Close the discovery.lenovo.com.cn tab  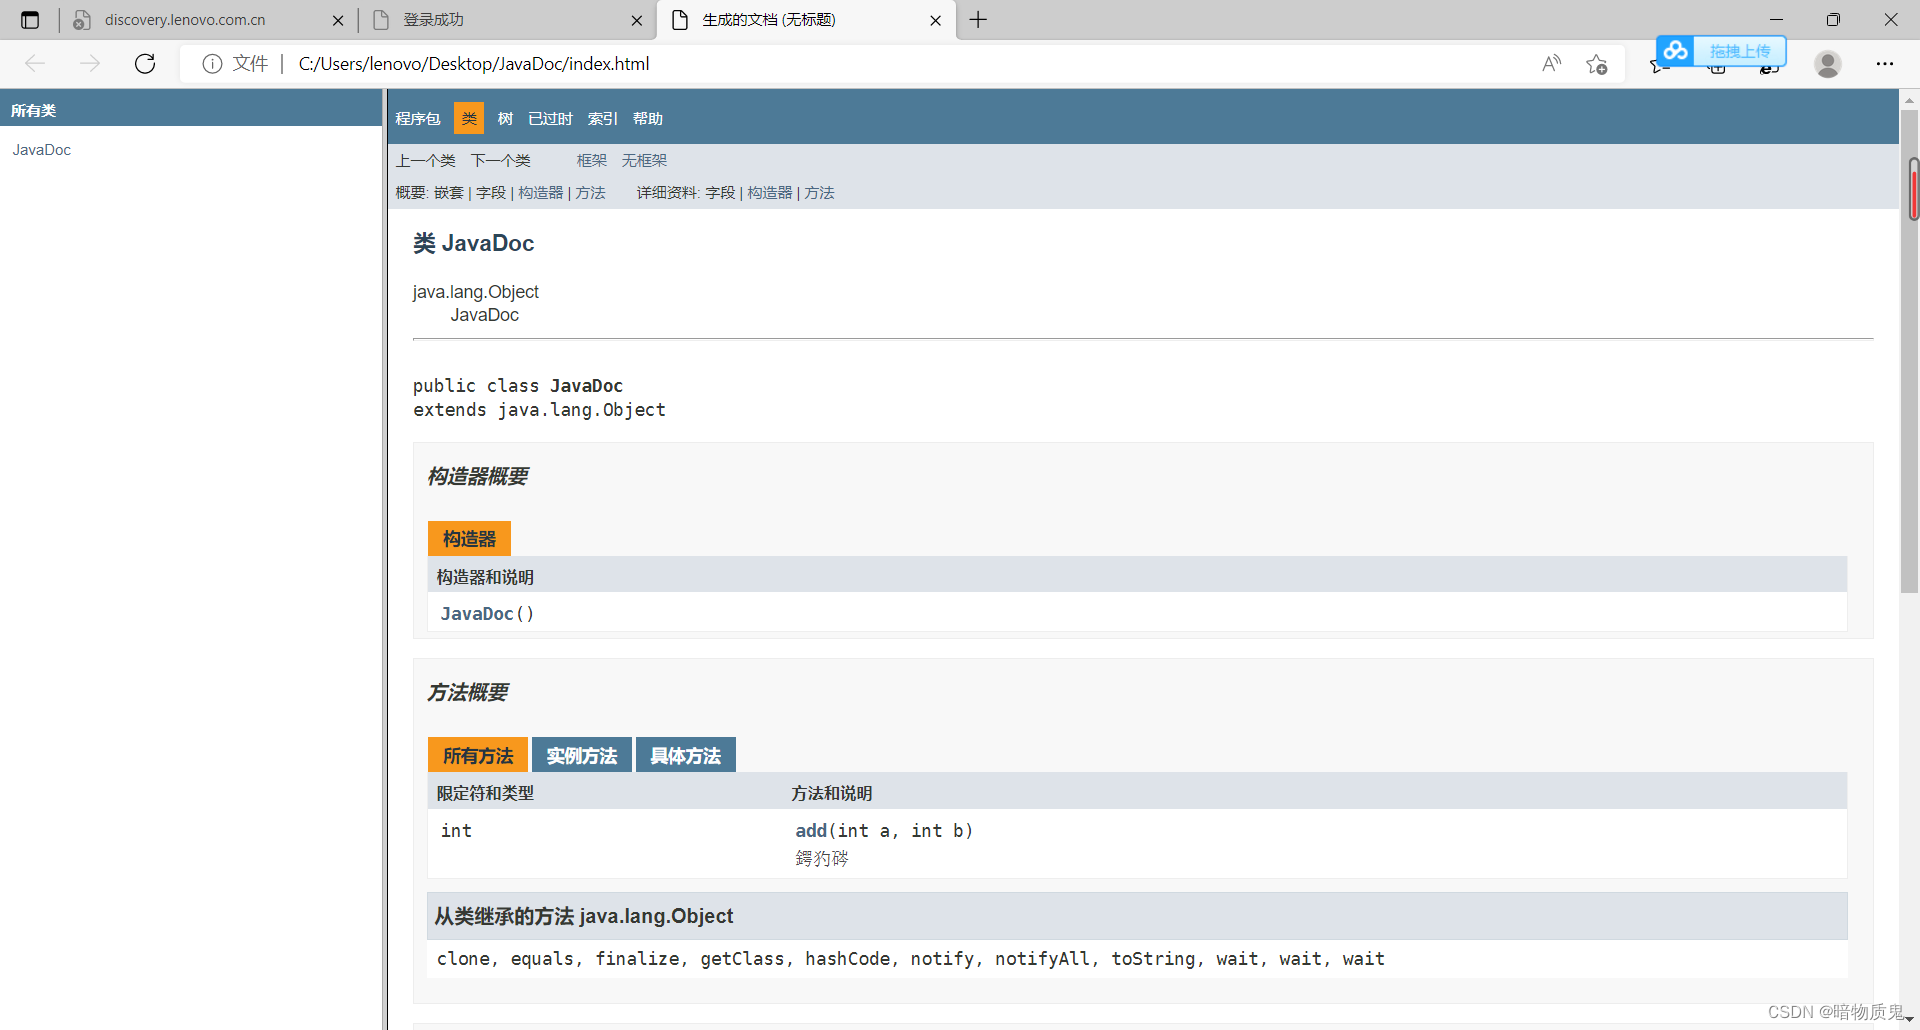pos(338,20)
